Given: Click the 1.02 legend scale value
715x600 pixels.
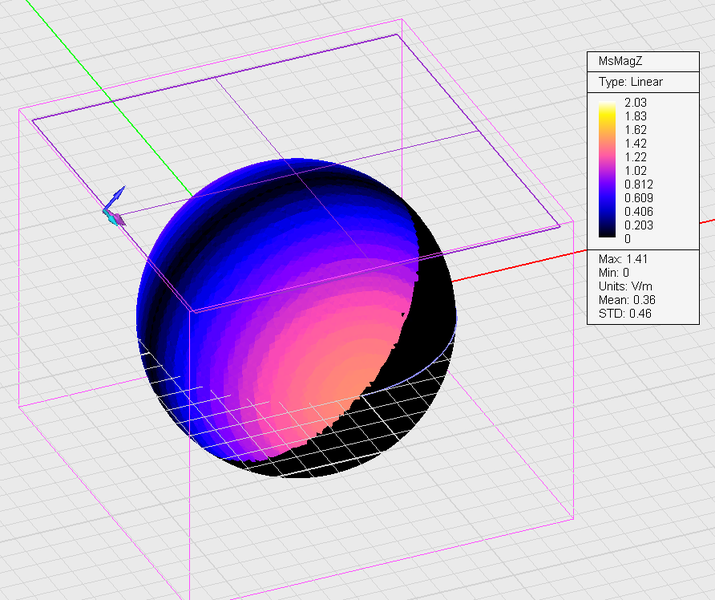Looking at the screenshot, I should (635, 170).
